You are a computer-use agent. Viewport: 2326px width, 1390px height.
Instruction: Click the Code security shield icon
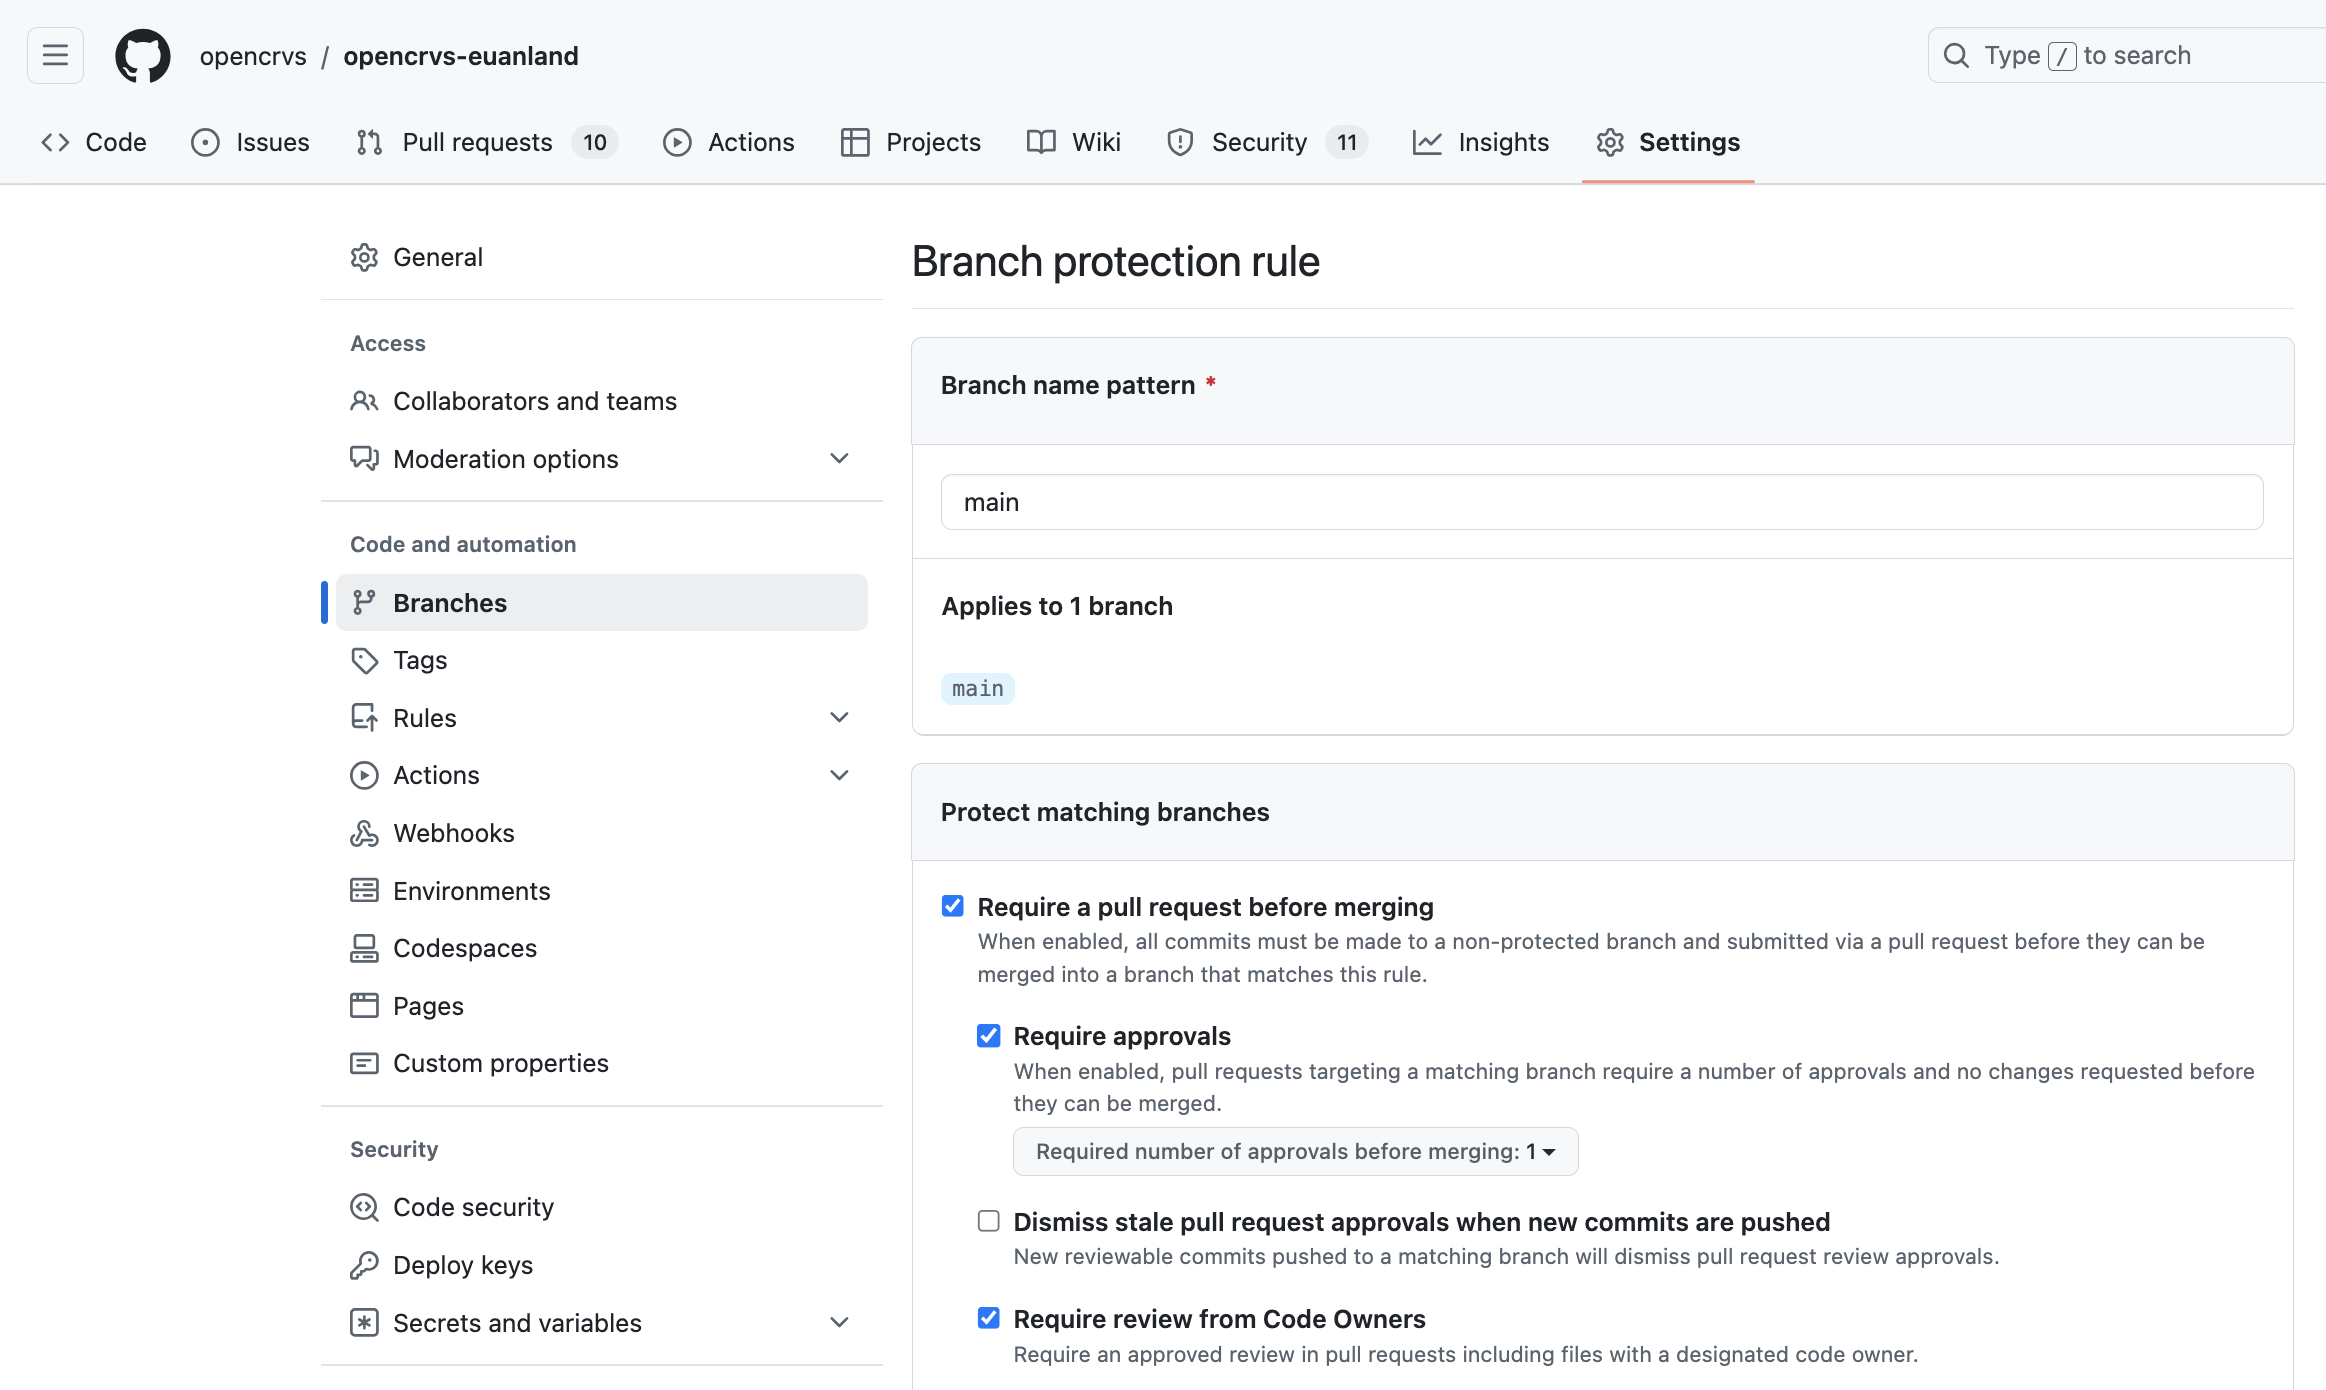click(x=364, y=1207)
